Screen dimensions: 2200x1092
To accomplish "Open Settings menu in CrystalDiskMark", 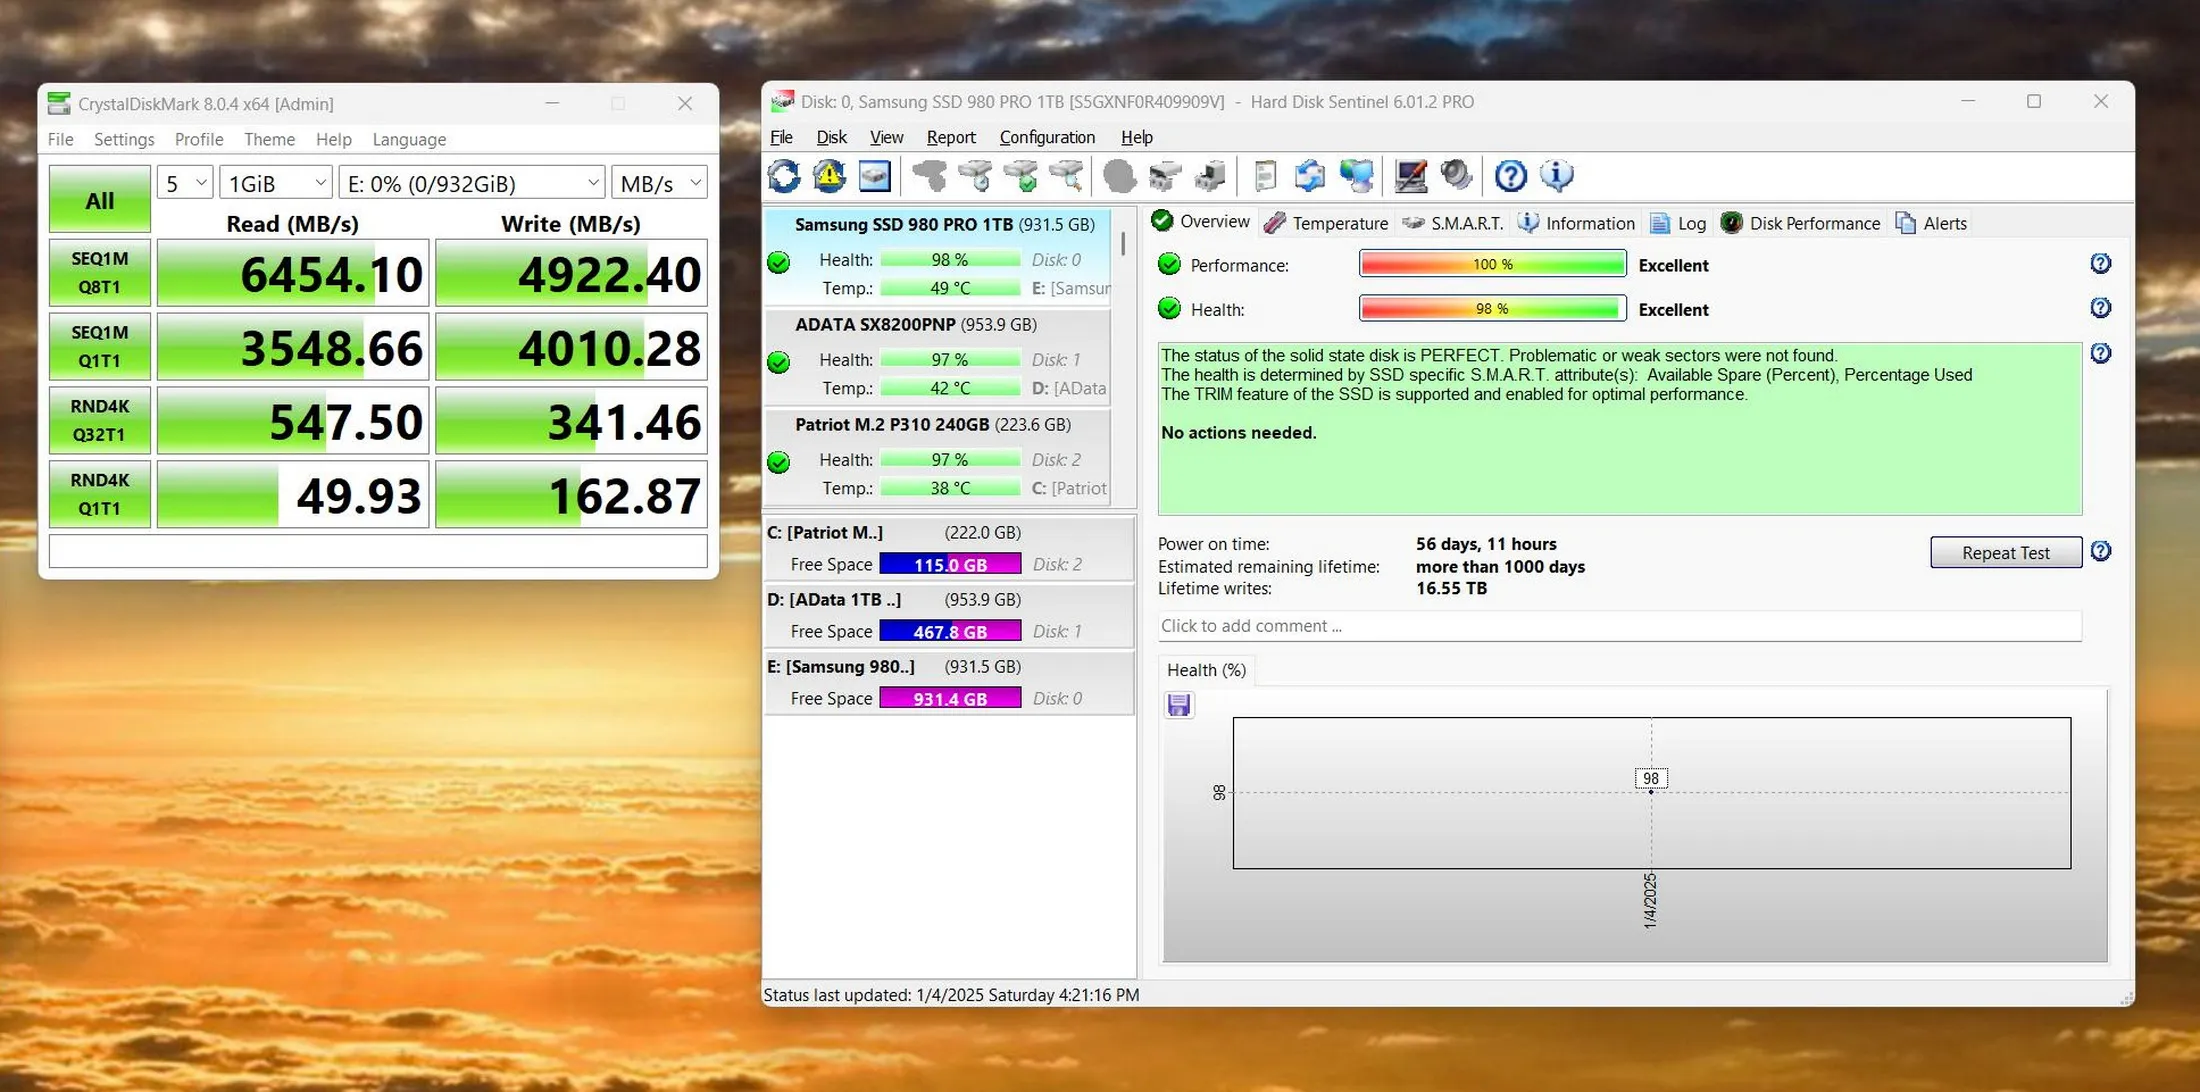I will 124,139.
